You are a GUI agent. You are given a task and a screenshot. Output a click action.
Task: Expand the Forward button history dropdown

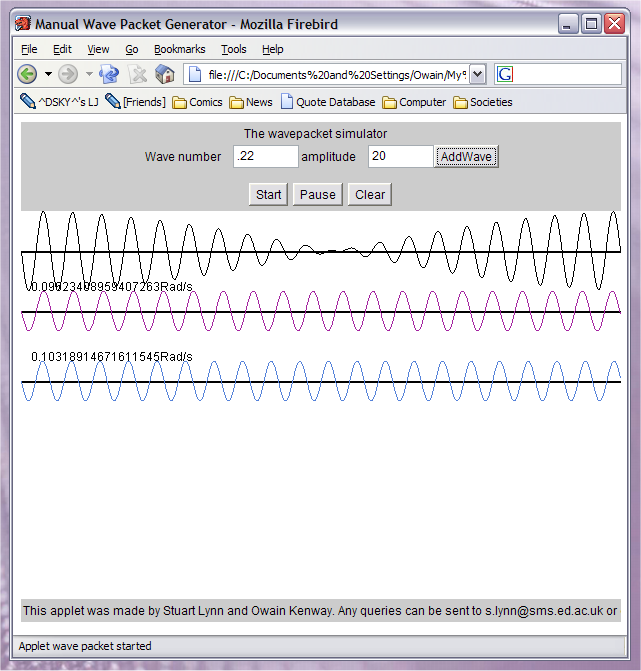88,74
